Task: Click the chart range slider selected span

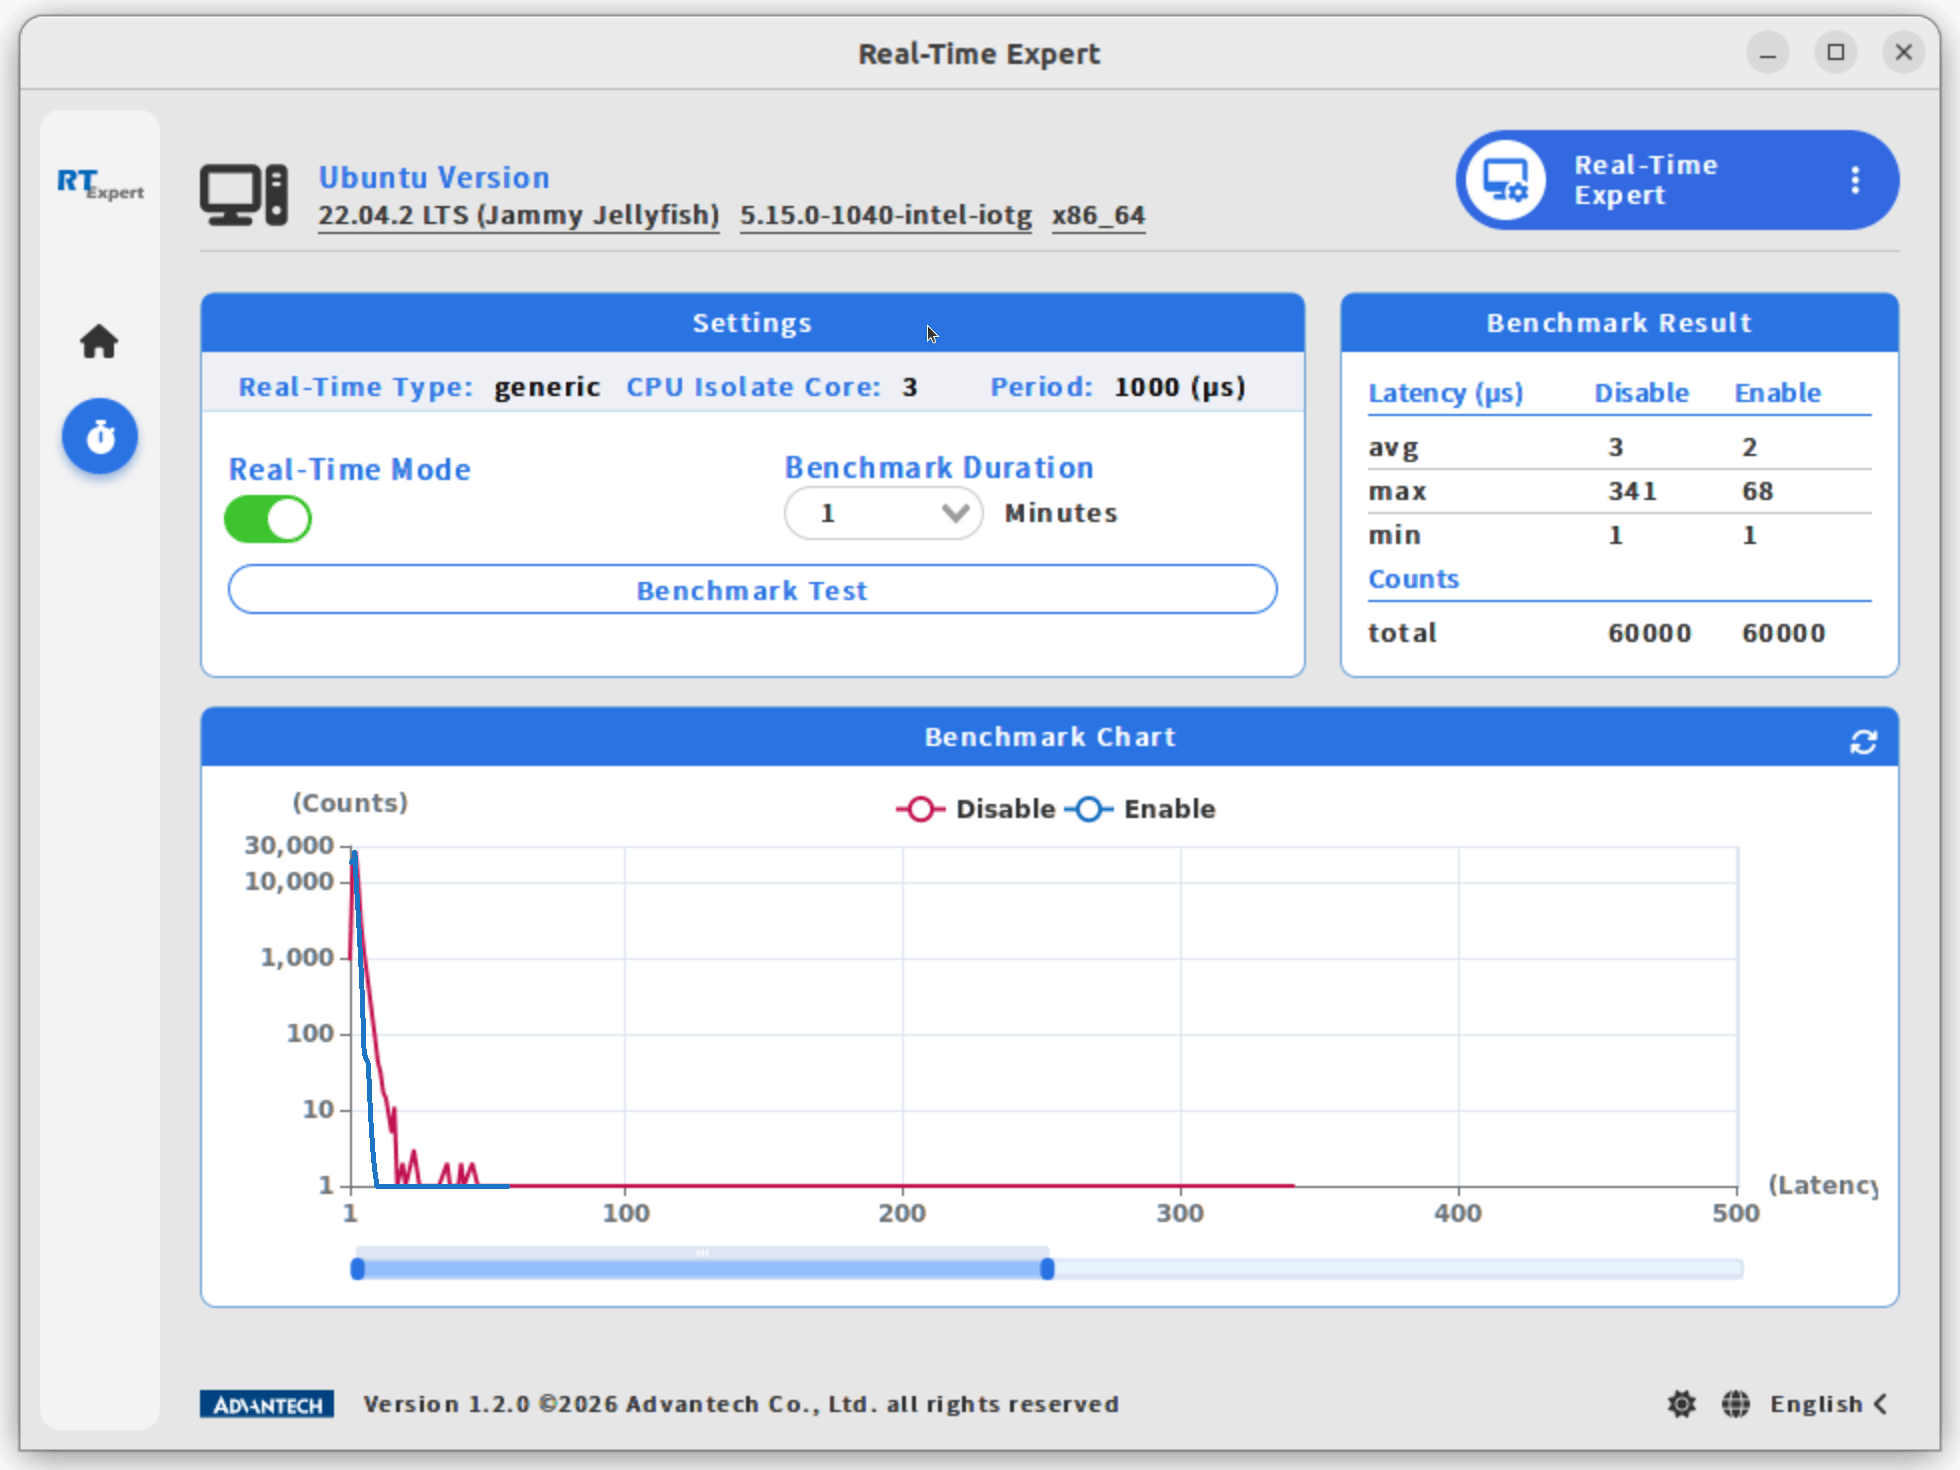Action: pyautogui.click(x=702, y=1269)
